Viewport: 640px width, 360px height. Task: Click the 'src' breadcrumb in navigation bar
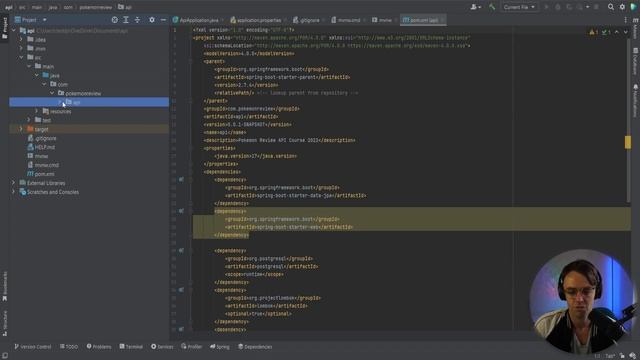(22, 7)
